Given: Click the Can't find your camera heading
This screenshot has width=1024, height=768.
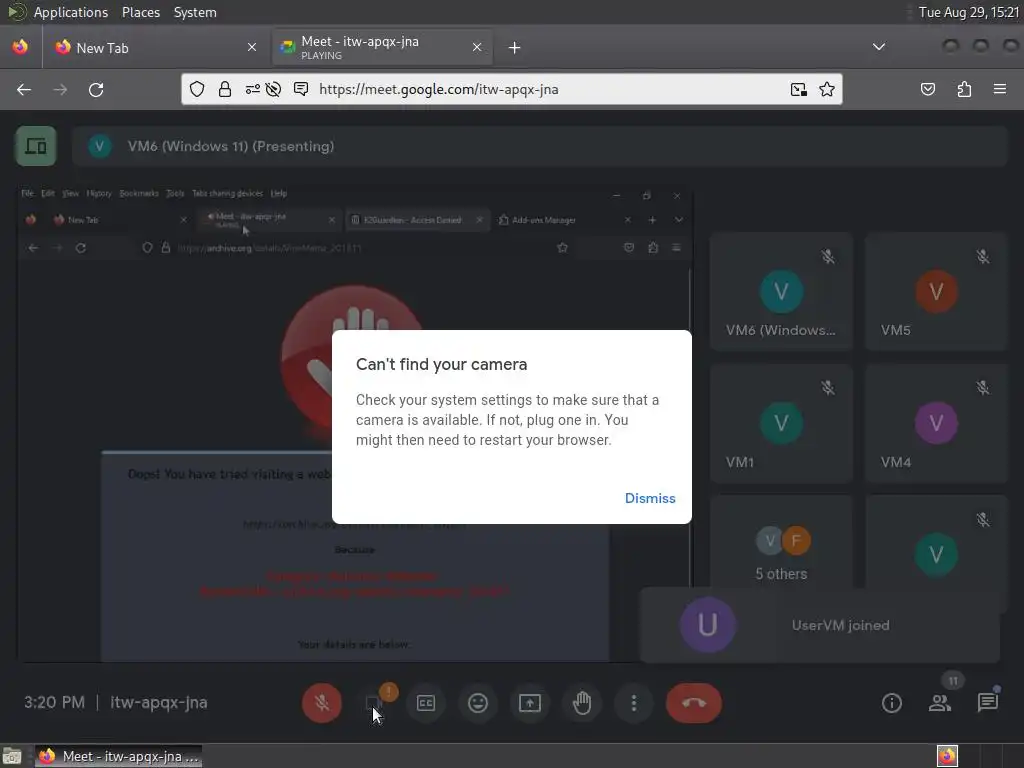Looking at the screenshot, I should (x=441, y=364).
